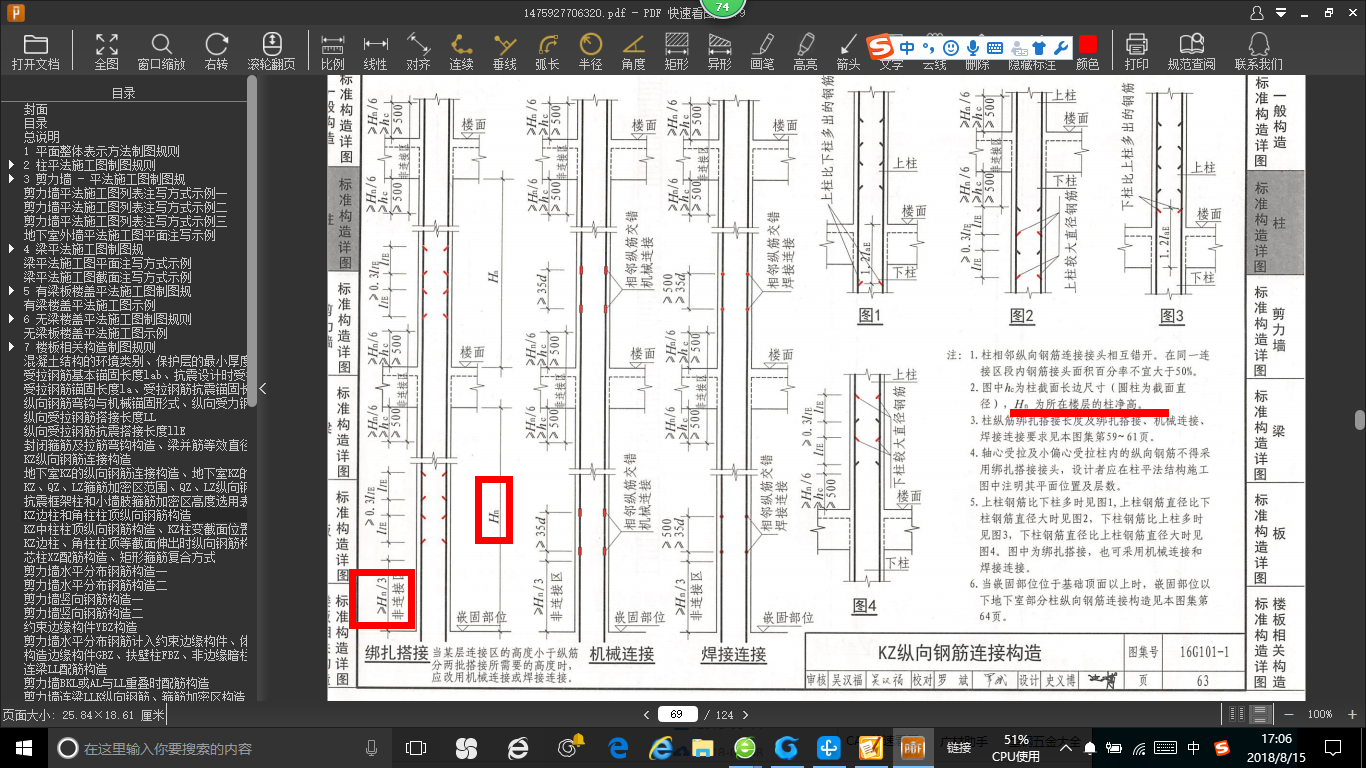Select the 画笔 pen drawing tool
1366x768 pixels.
coord(762,50)
